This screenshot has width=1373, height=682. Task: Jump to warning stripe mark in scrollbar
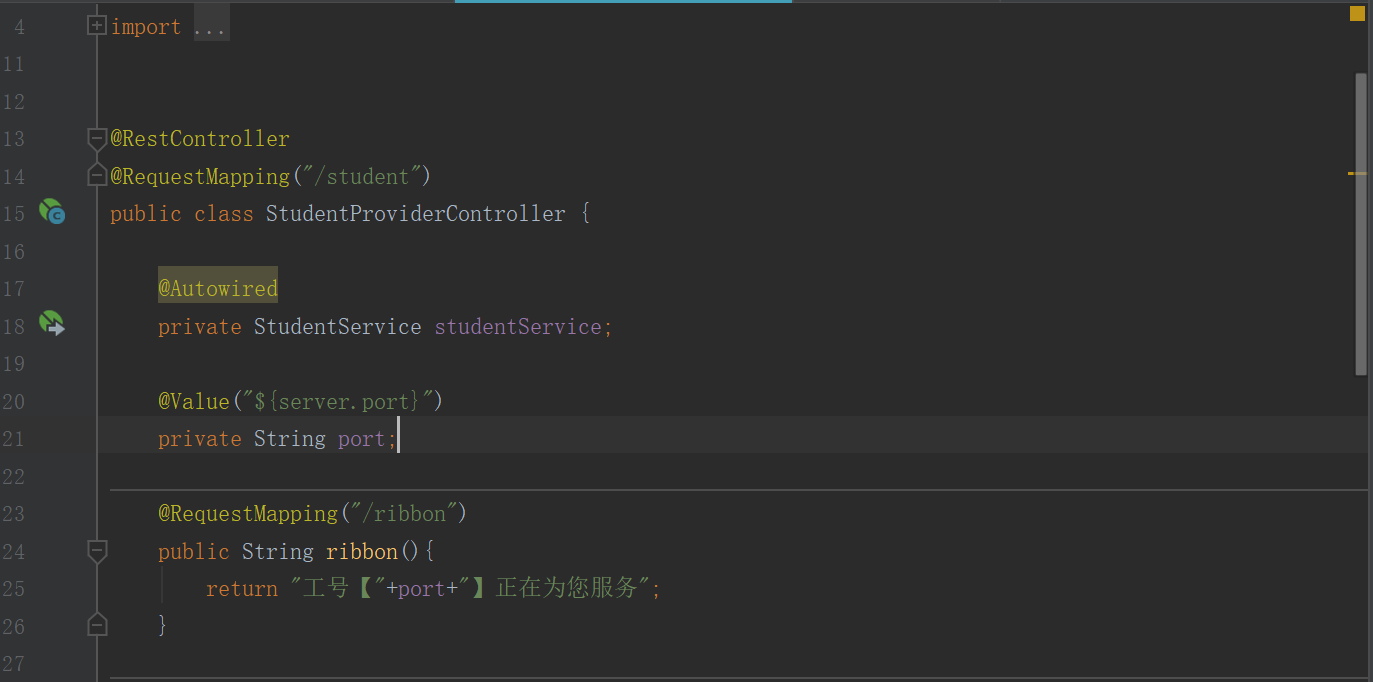(x=1357, y=174)
